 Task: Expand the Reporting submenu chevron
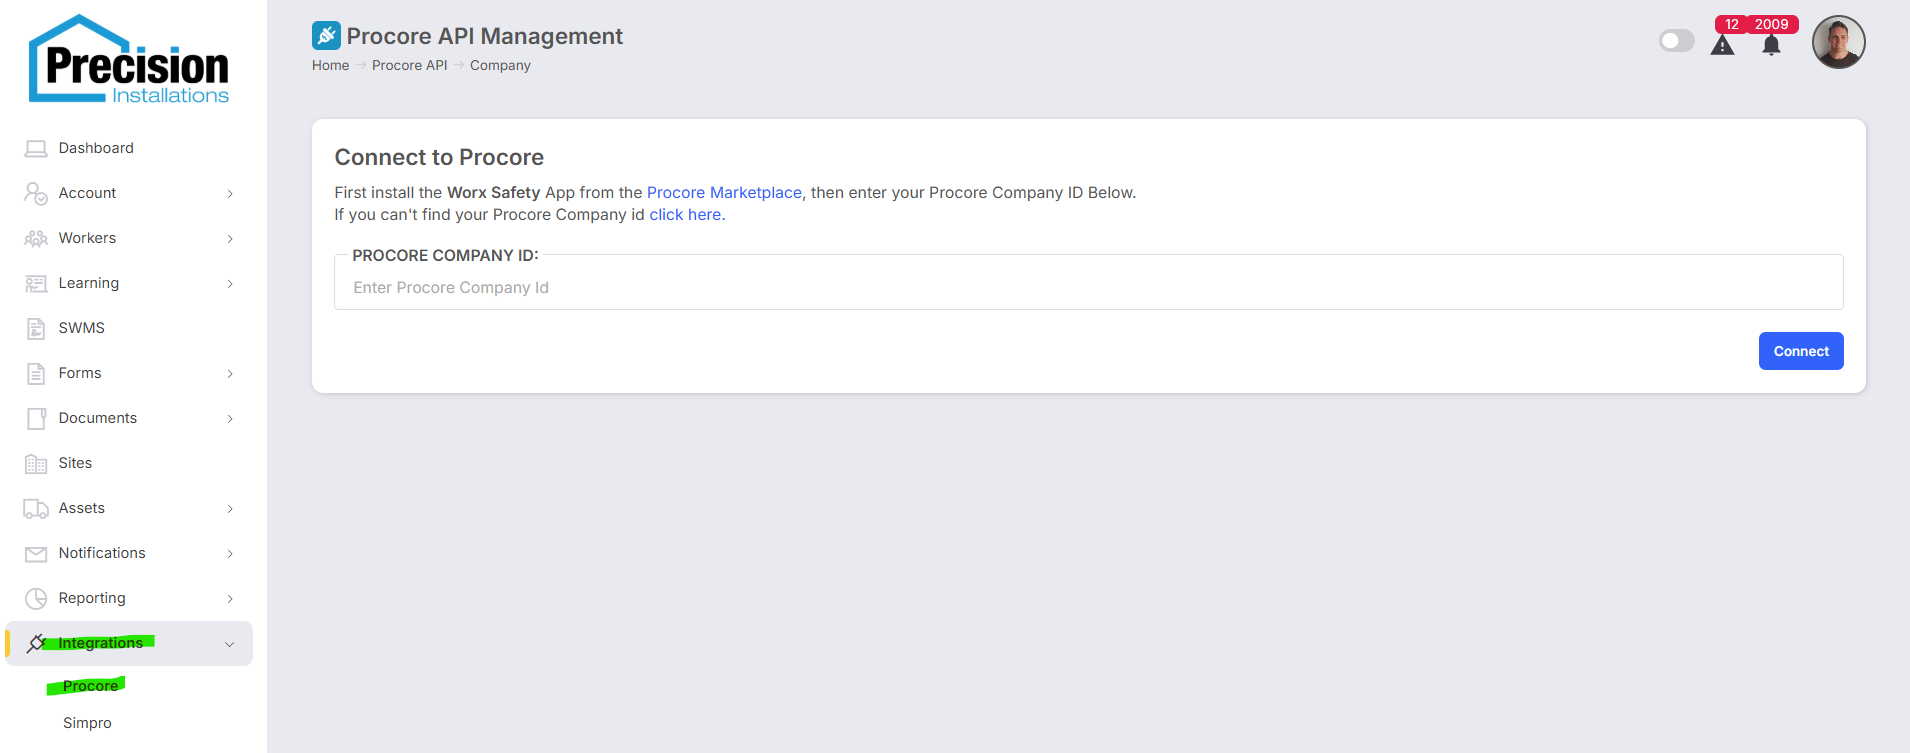(x=230, y=599)
